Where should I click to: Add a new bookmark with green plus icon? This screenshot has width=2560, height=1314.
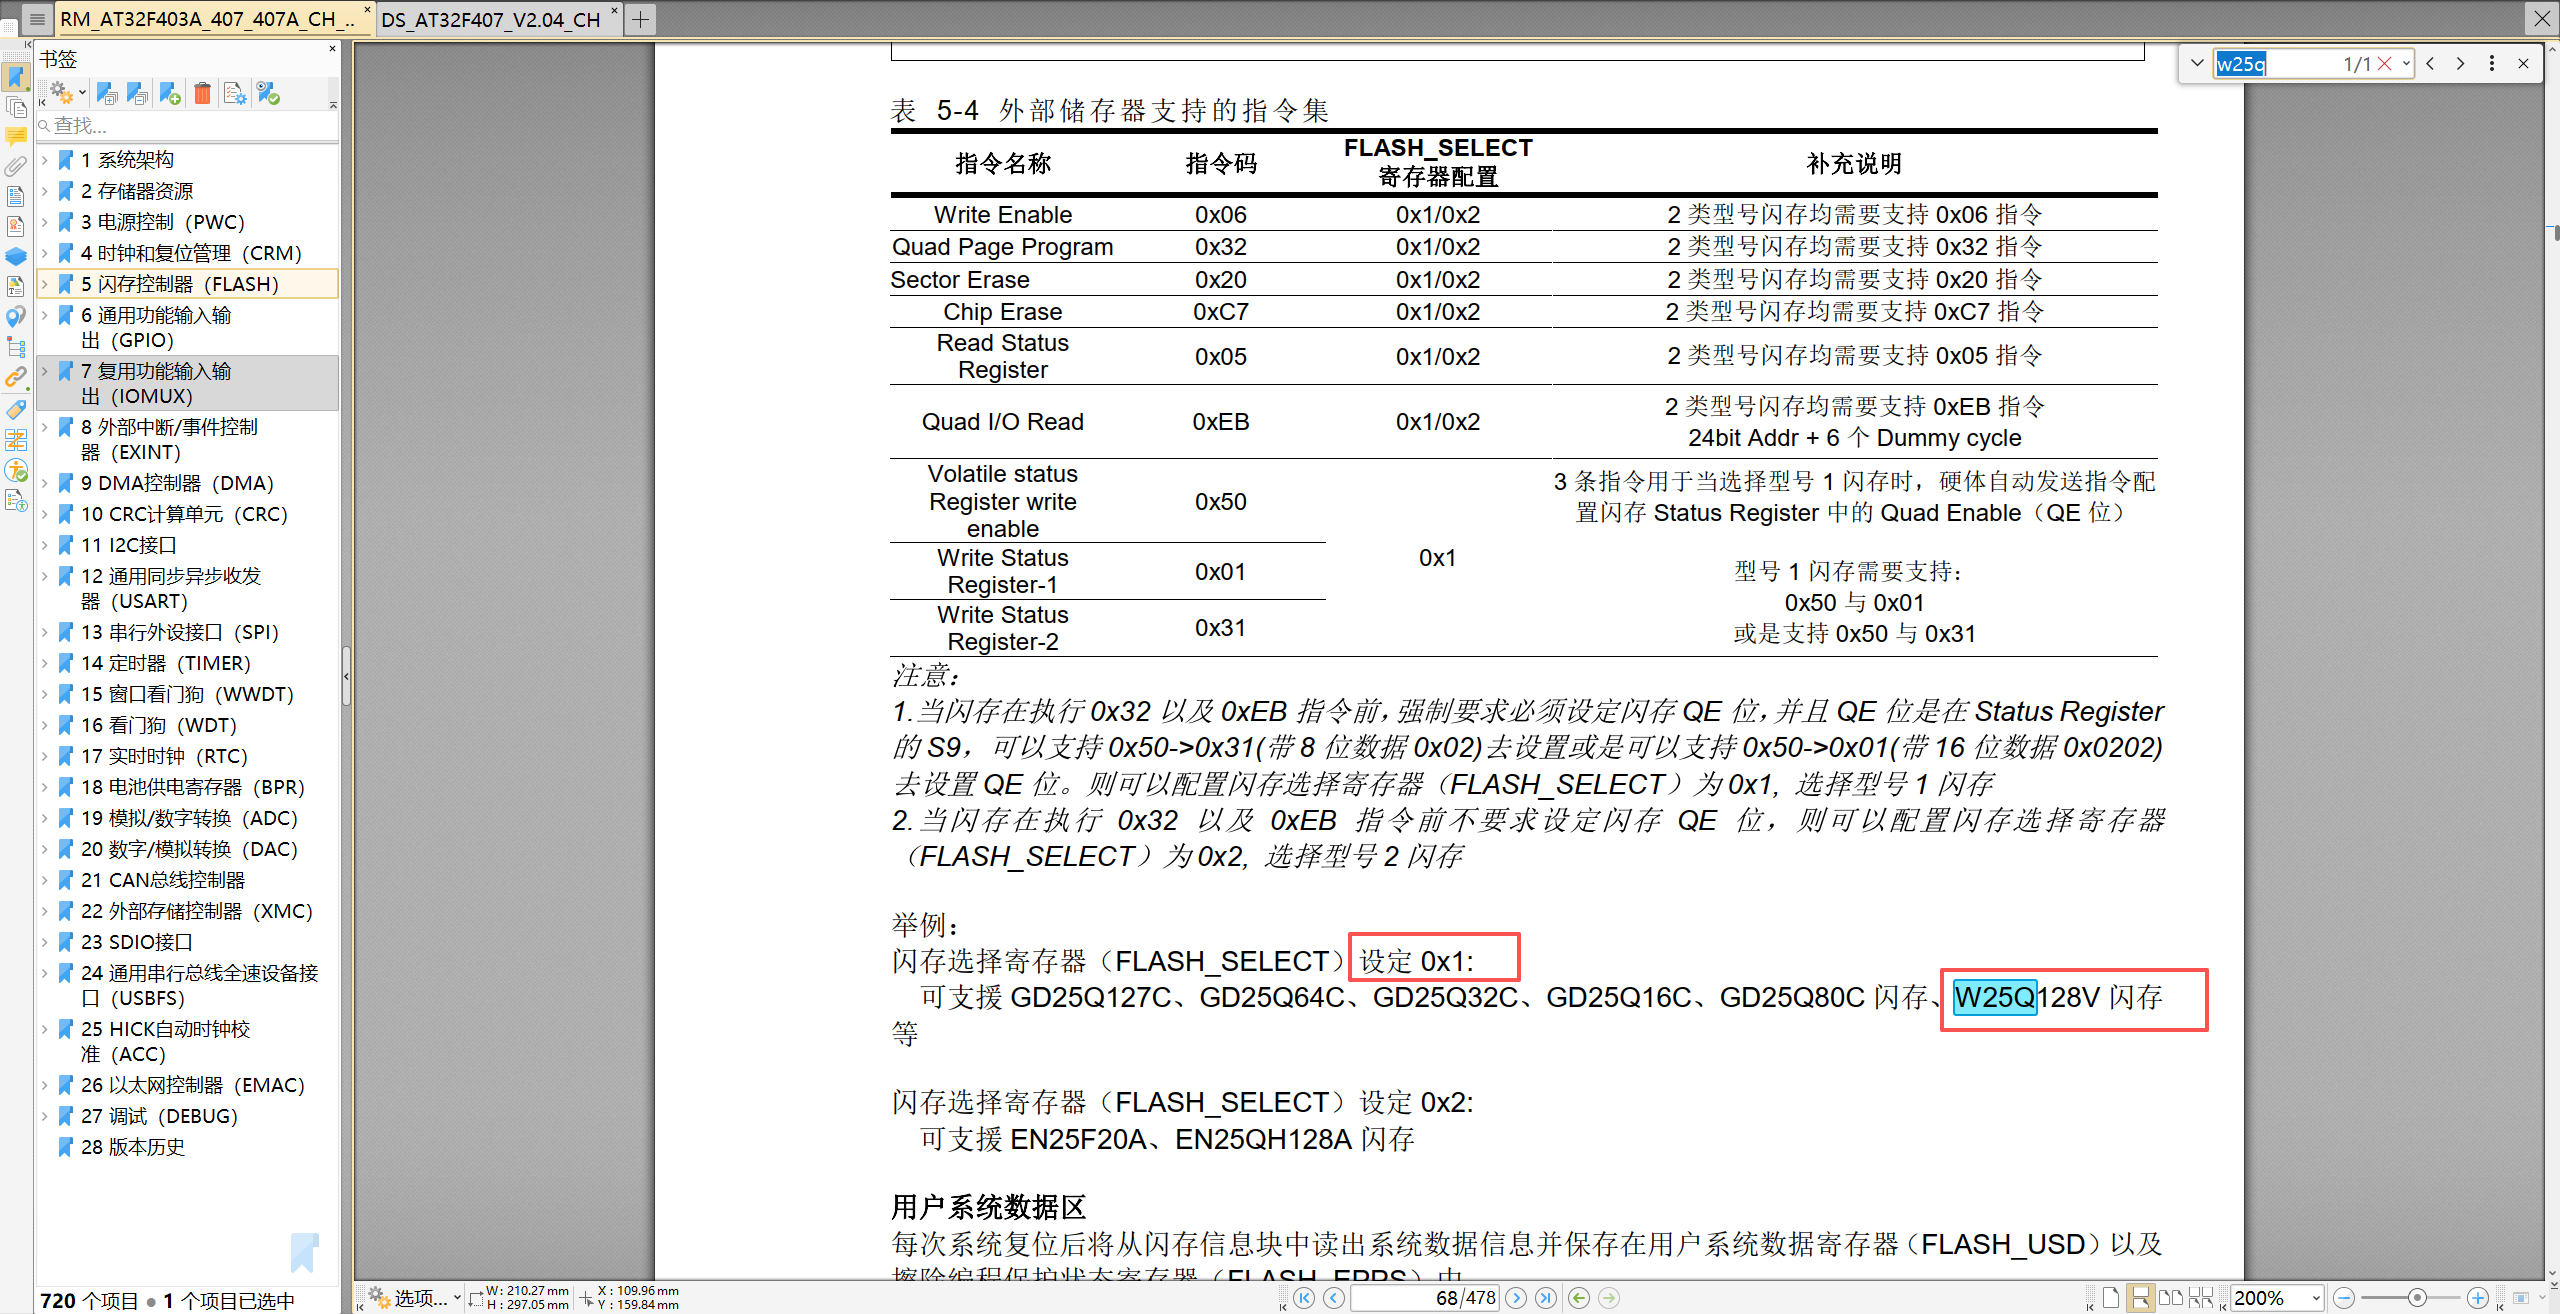[169, 93]
